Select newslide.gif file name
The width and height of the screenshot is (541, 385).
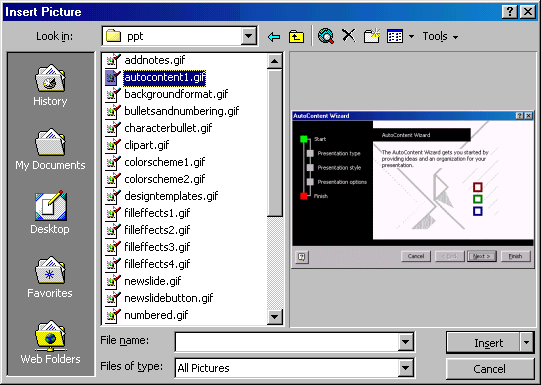pyautogui.click(x=153, y=281)
